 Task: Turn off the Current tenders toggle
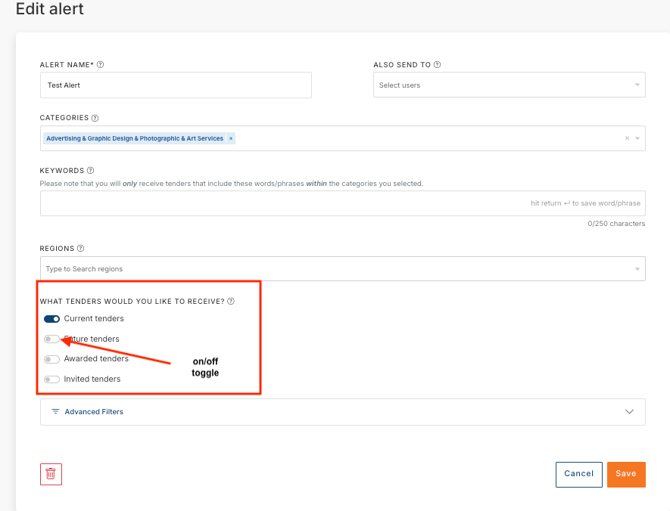click(x=52, y=319)
